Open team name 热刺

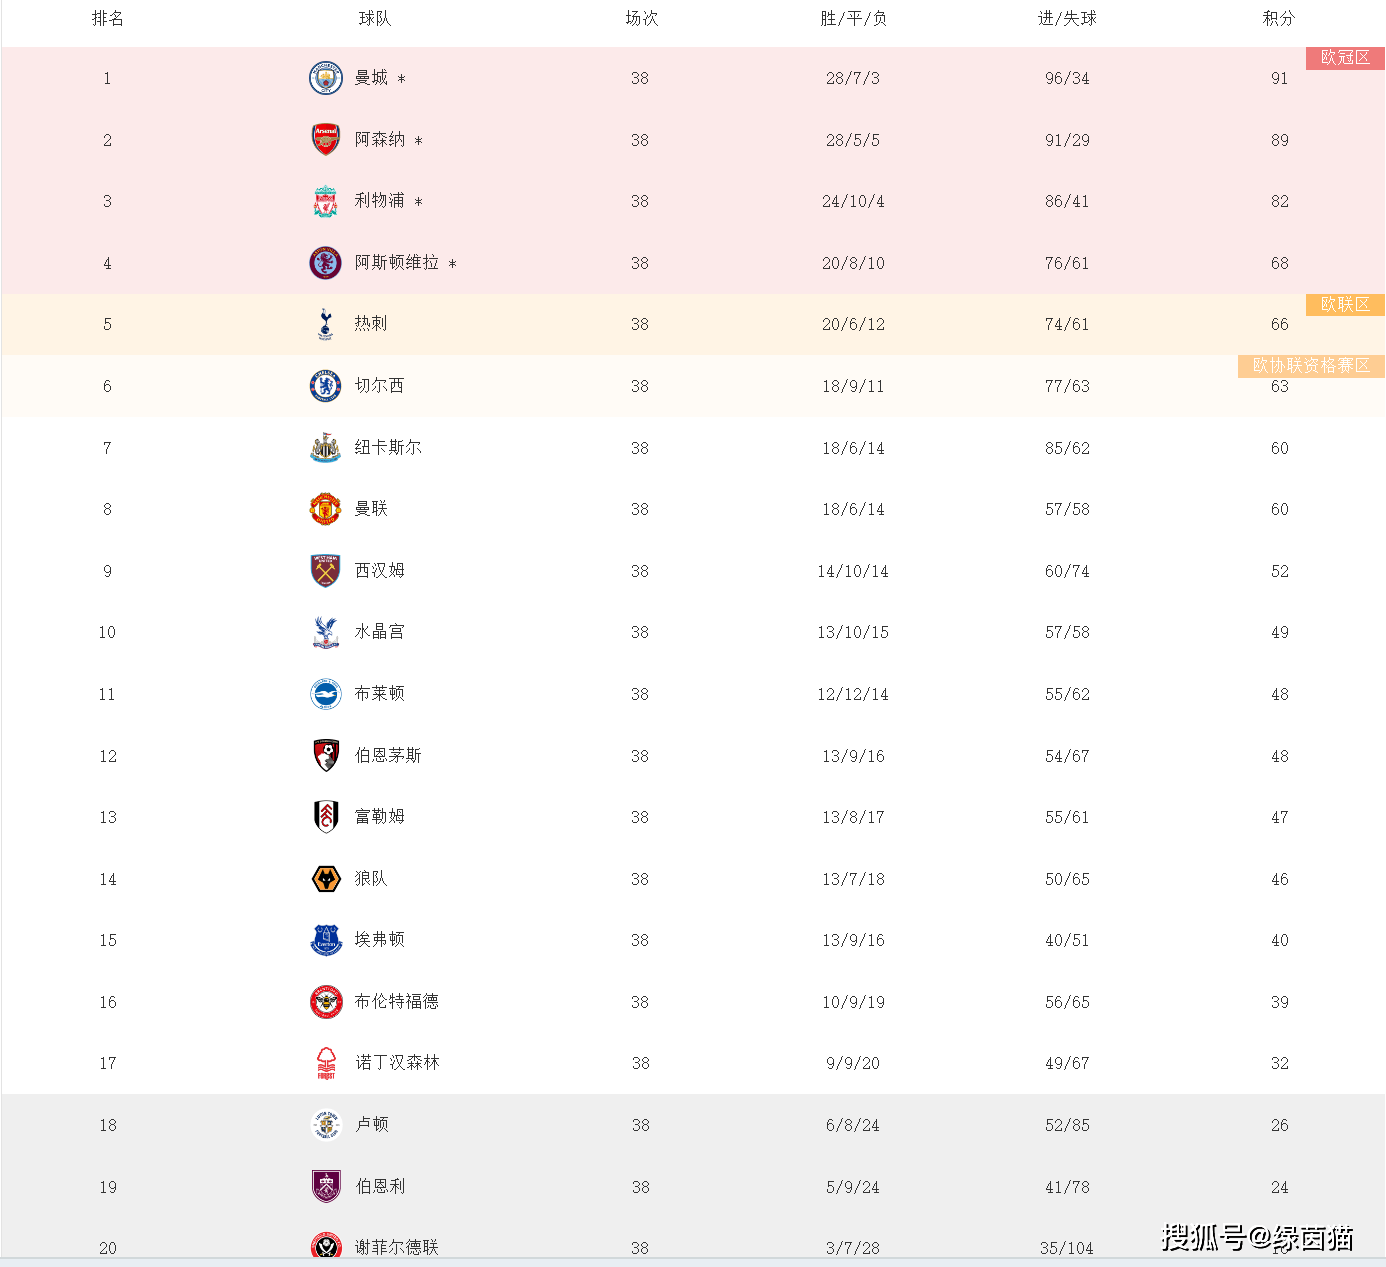click(371, 324)
